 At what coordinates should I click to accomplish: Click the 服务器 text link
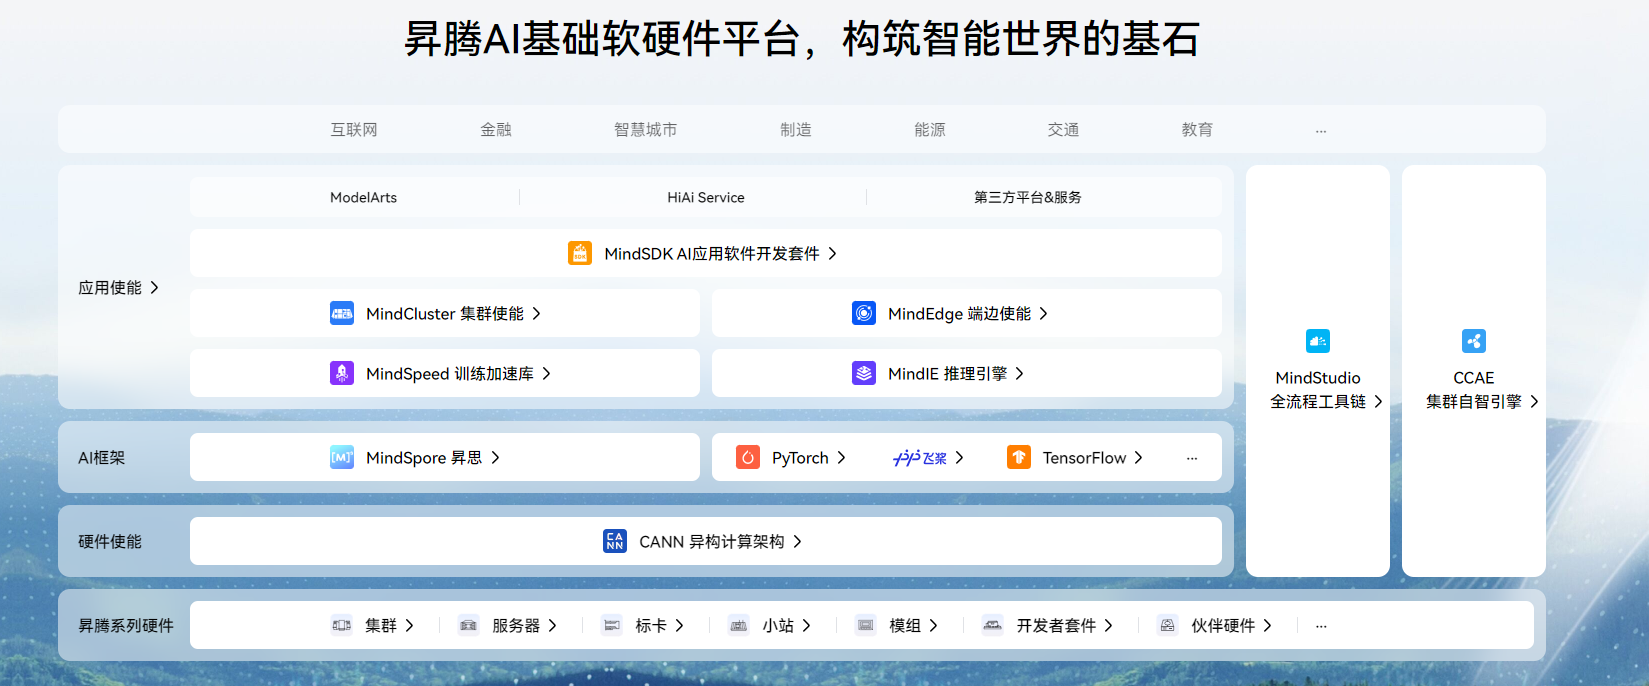(x=516, y=625)
